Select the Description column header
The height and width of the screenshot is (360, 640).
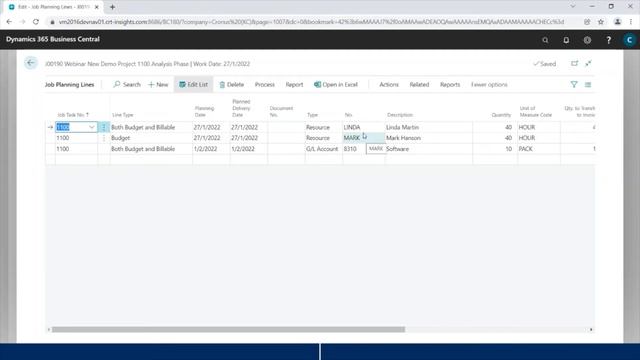click(x=400, y=115)
